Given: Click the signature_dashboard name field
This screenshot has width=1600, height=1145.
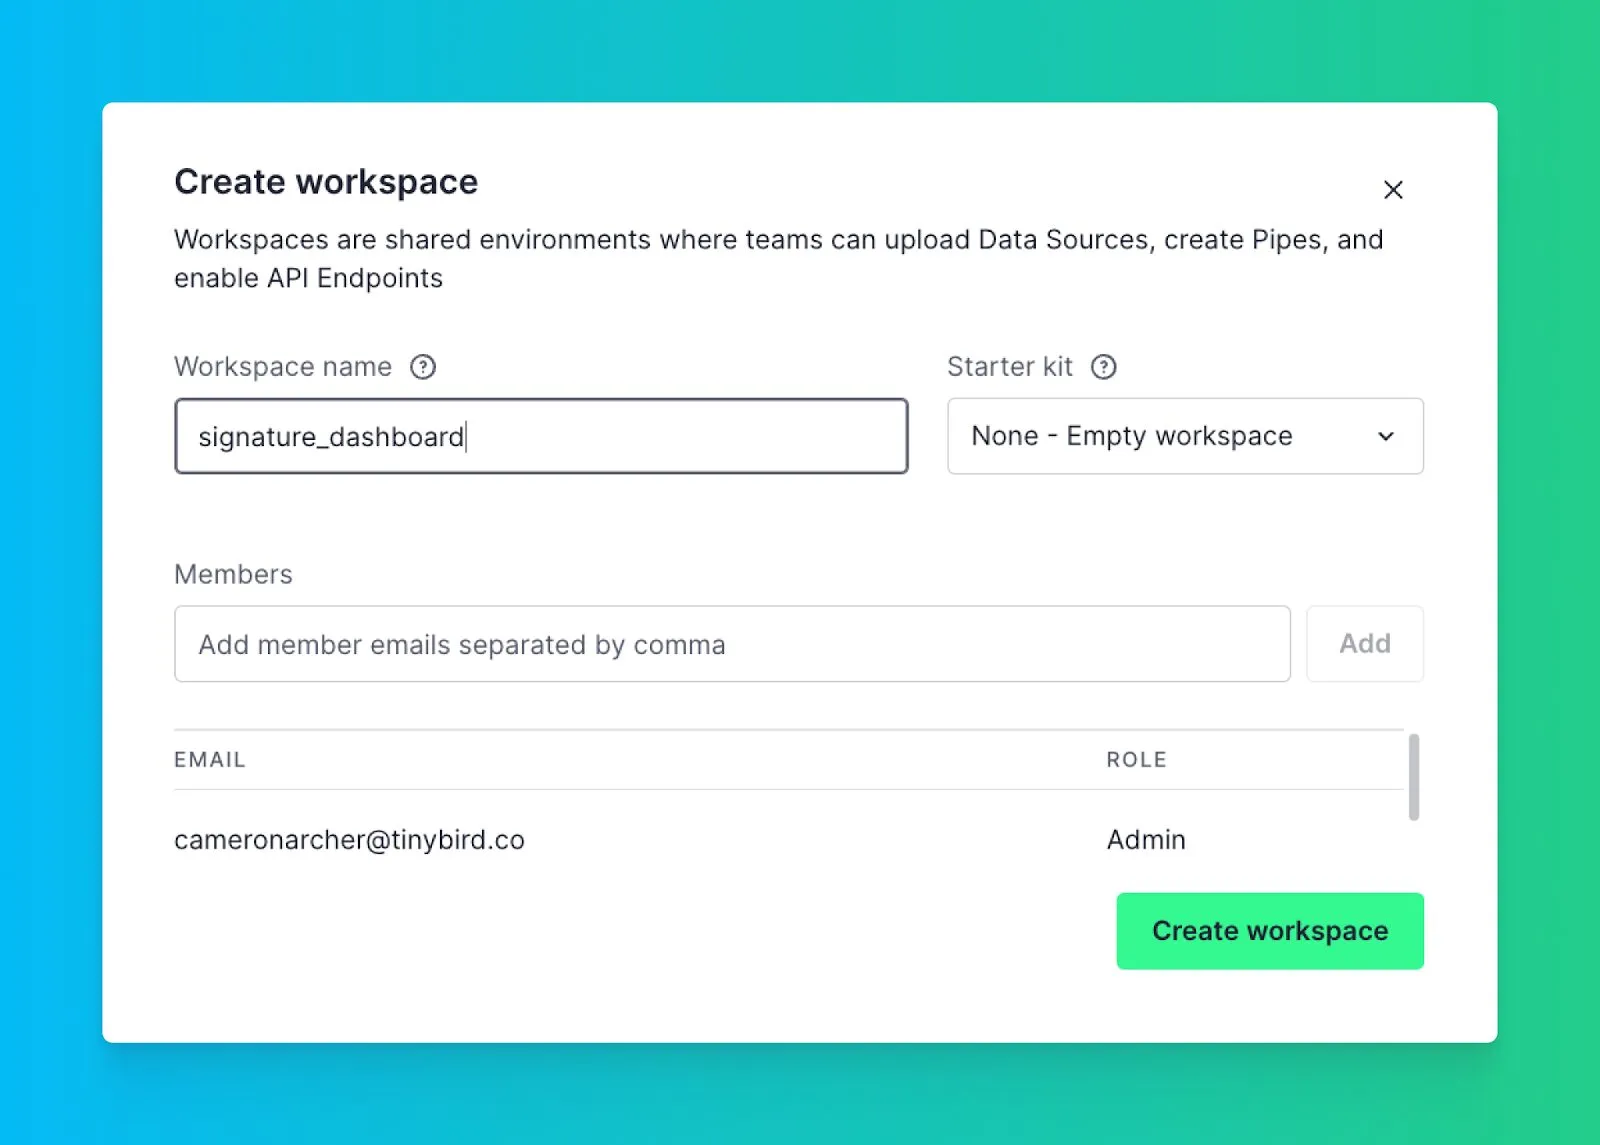Looking at the screenshot, I should click(540, 436).
